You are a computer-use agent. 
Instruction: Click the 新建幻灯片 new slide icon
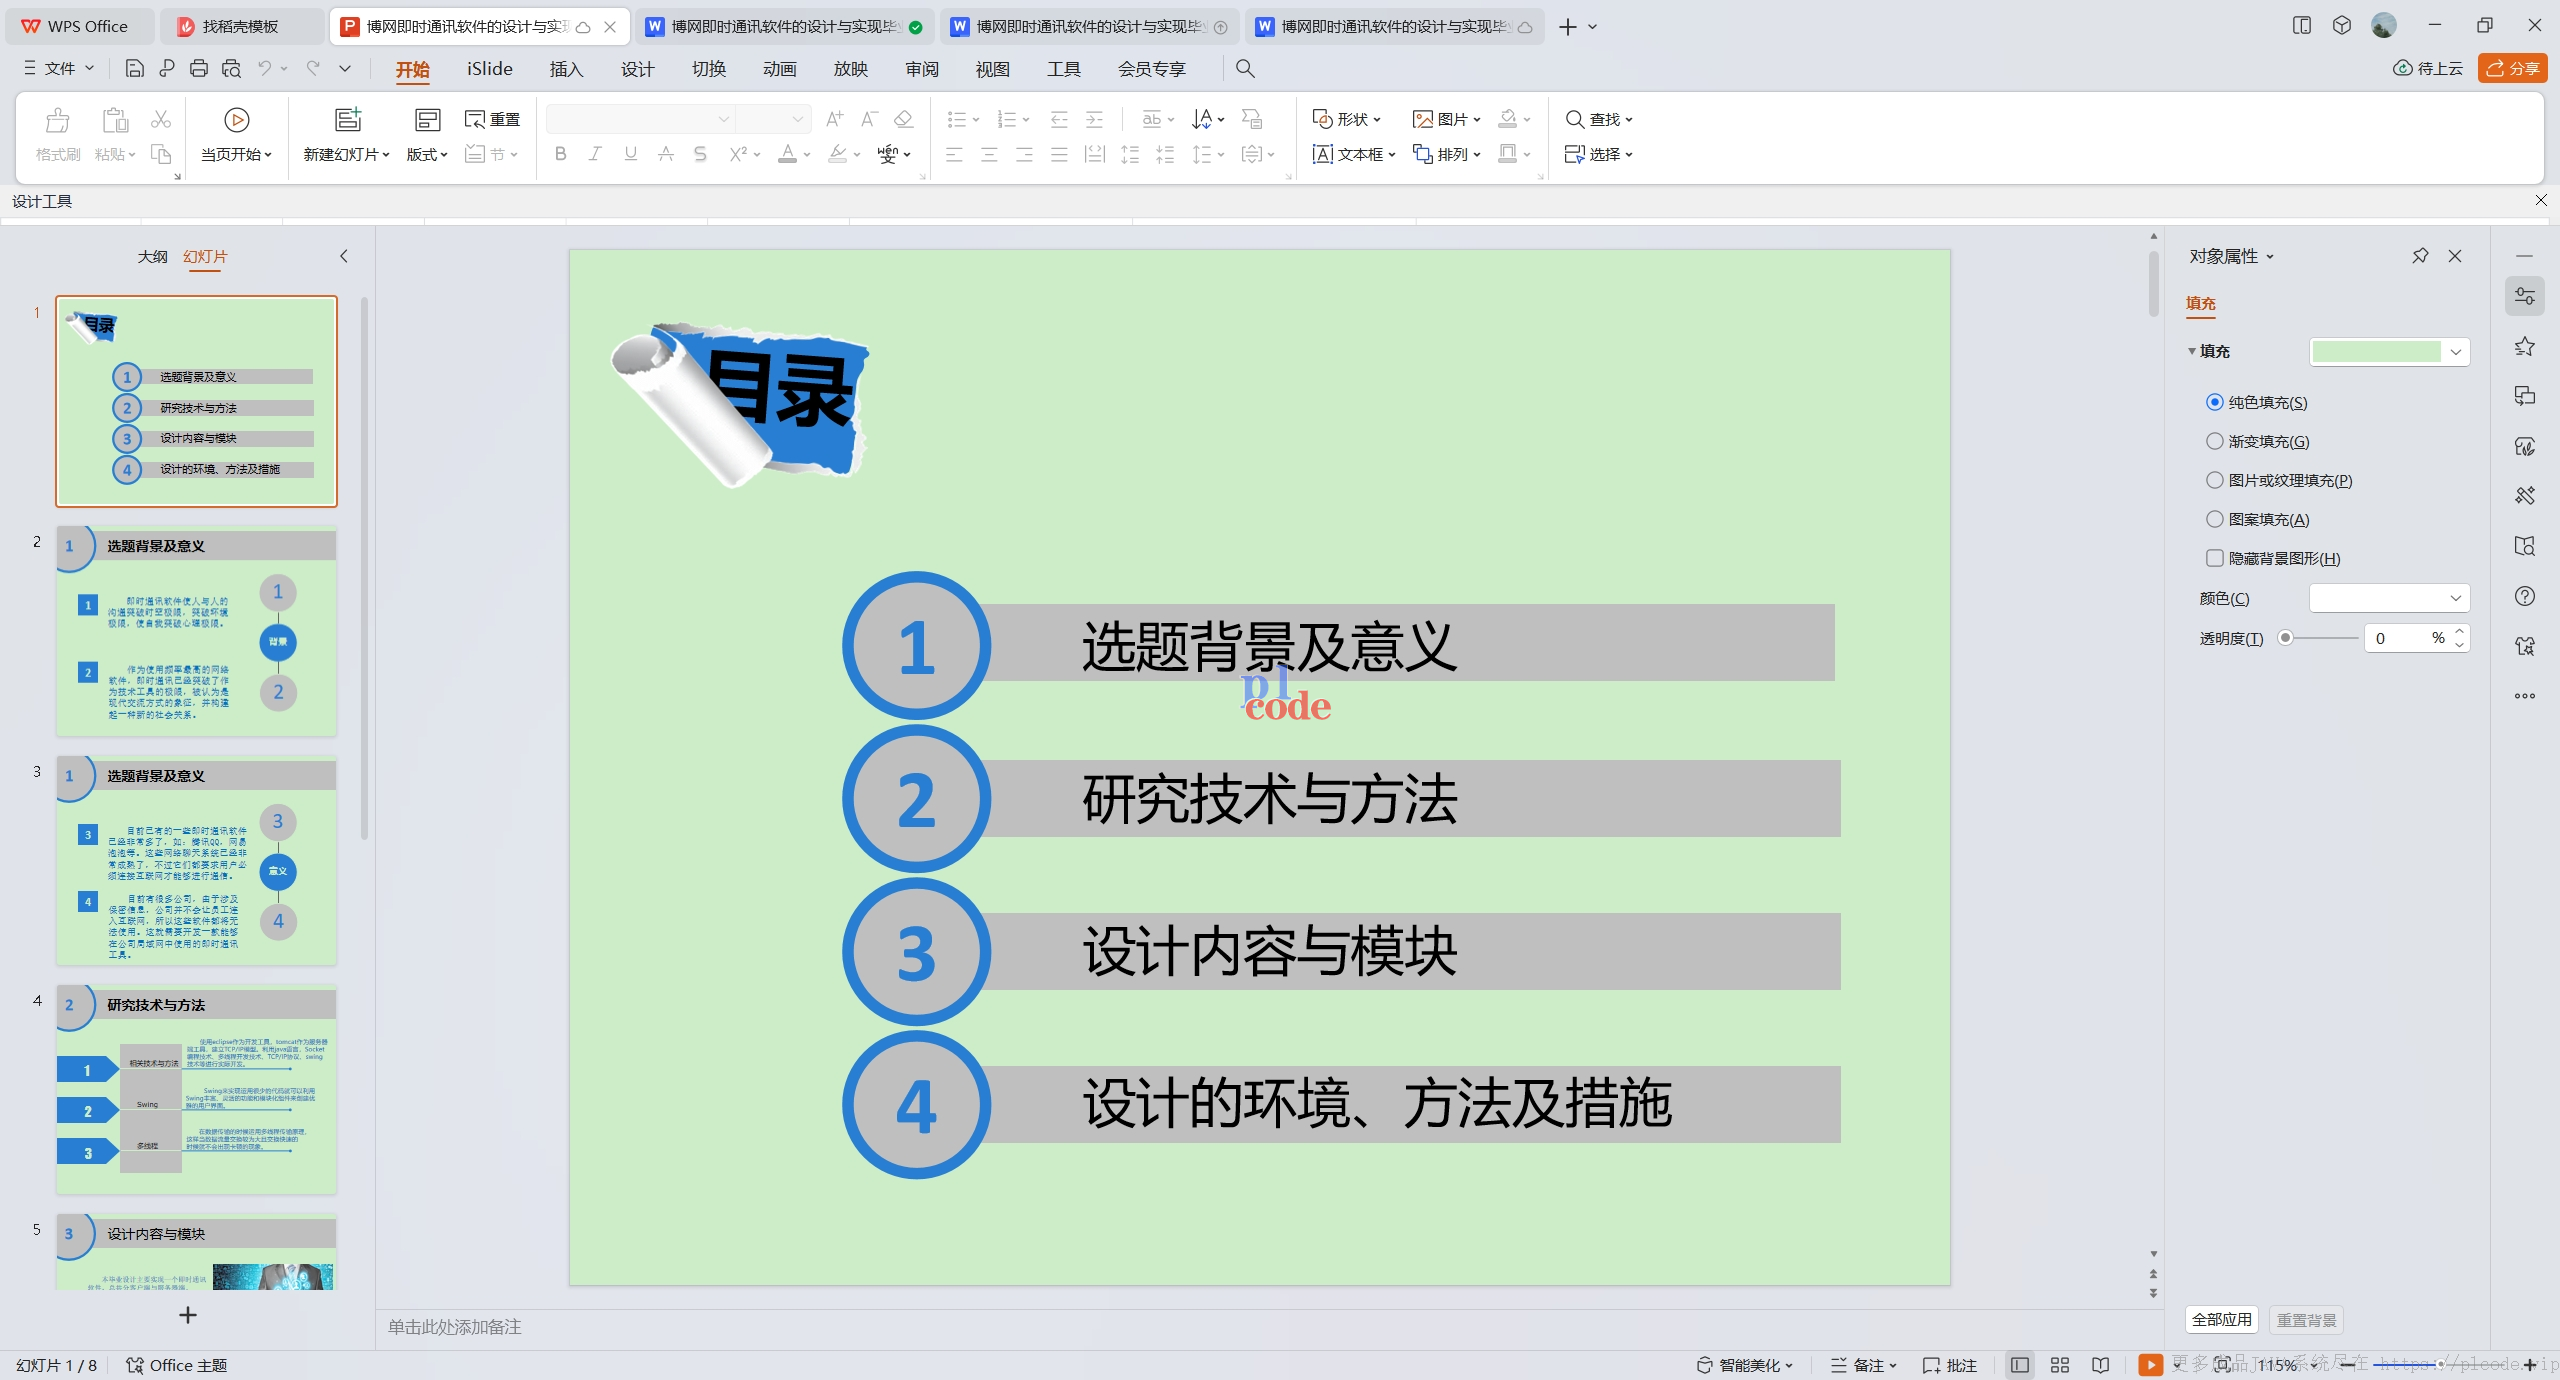click(x=347, y=120)
